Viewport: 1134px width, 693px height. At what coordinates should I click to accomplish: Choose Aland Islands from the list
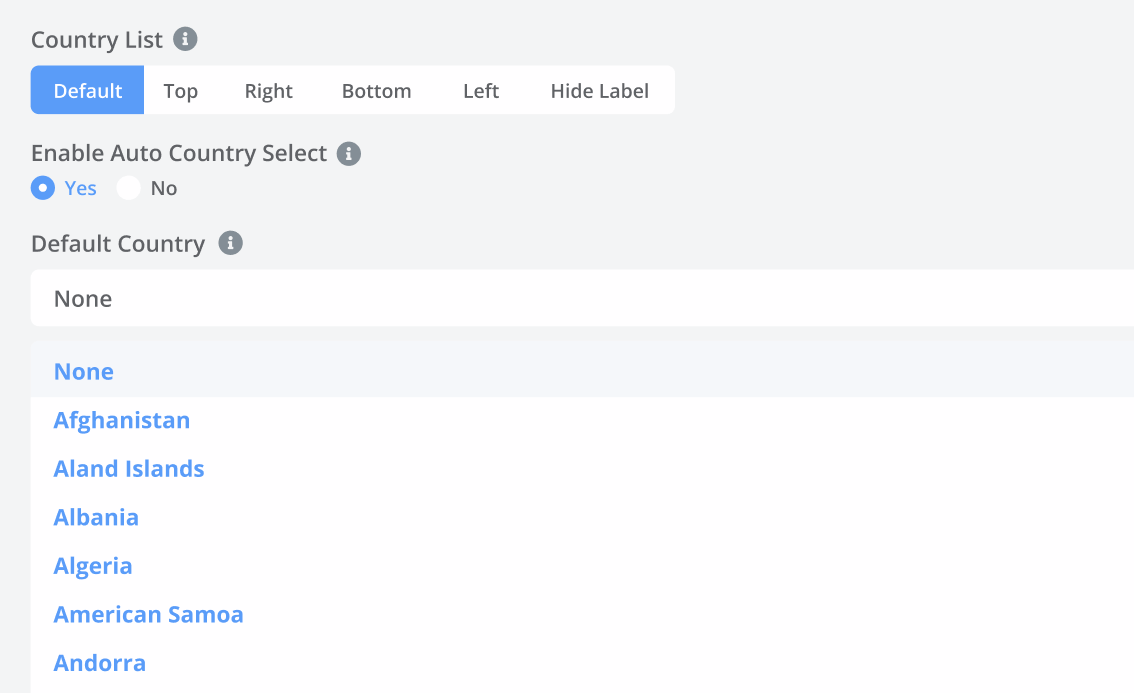[129, 469]
